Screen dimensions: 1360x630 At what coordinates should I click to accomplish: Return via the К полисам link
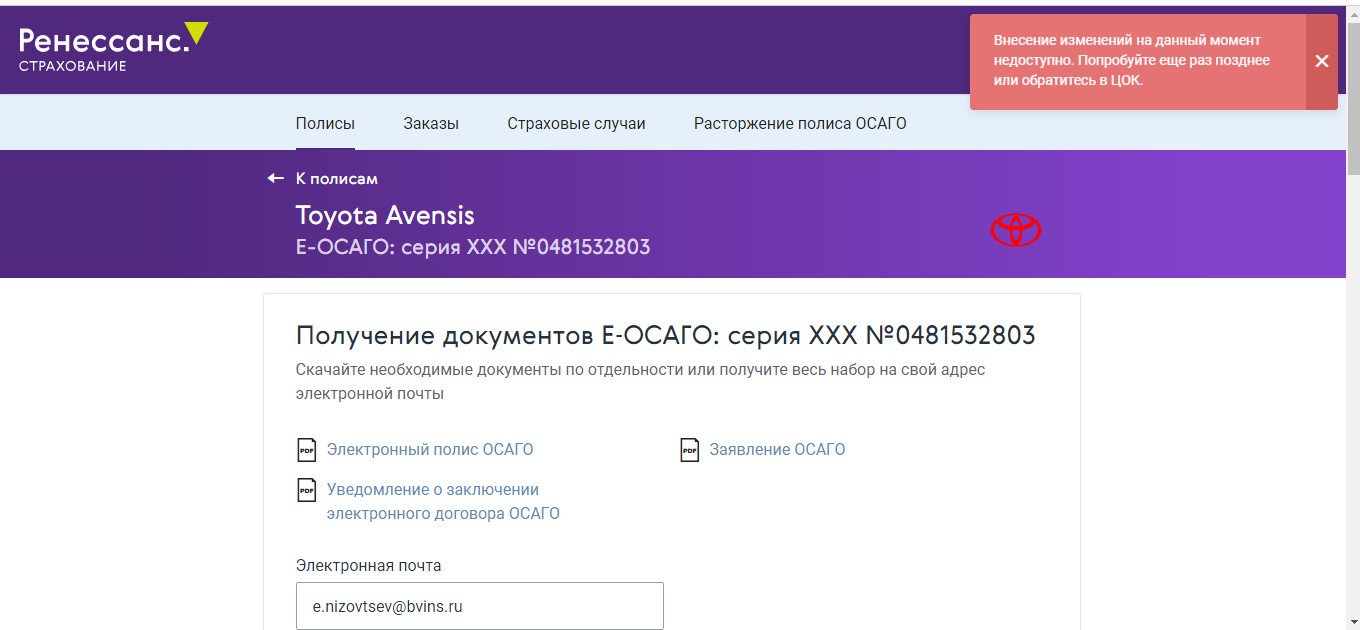(x=337, y=179)
